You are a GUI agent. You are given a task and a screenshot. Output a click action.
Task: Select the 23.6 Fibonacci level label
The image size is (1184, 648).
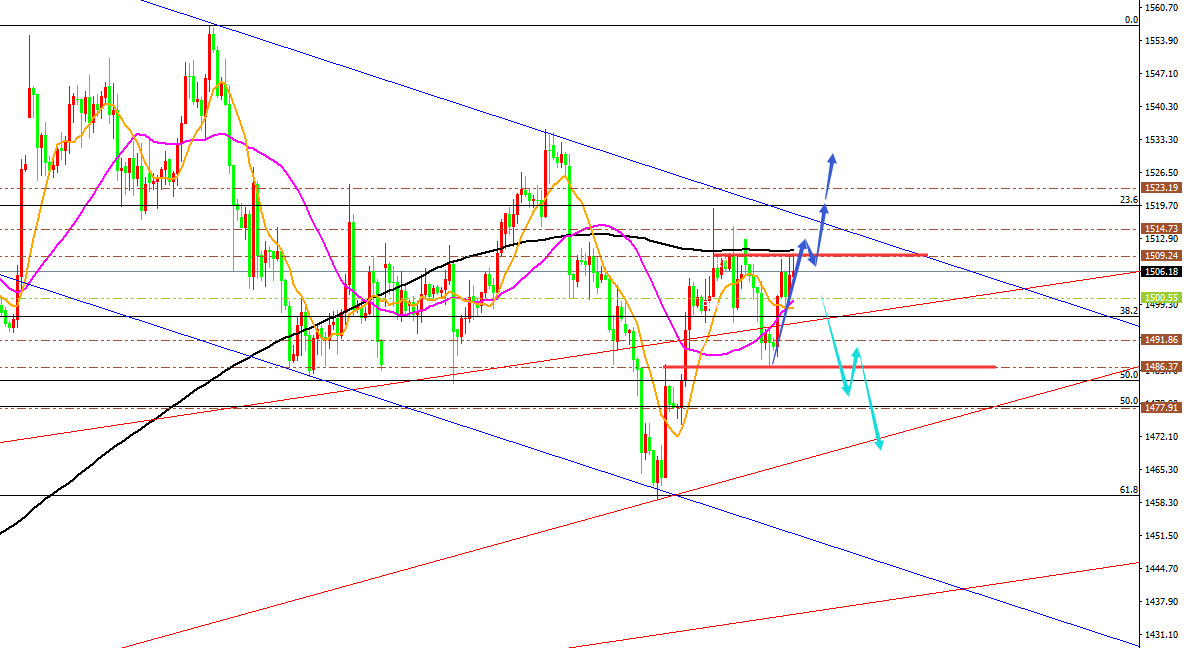1129,200
